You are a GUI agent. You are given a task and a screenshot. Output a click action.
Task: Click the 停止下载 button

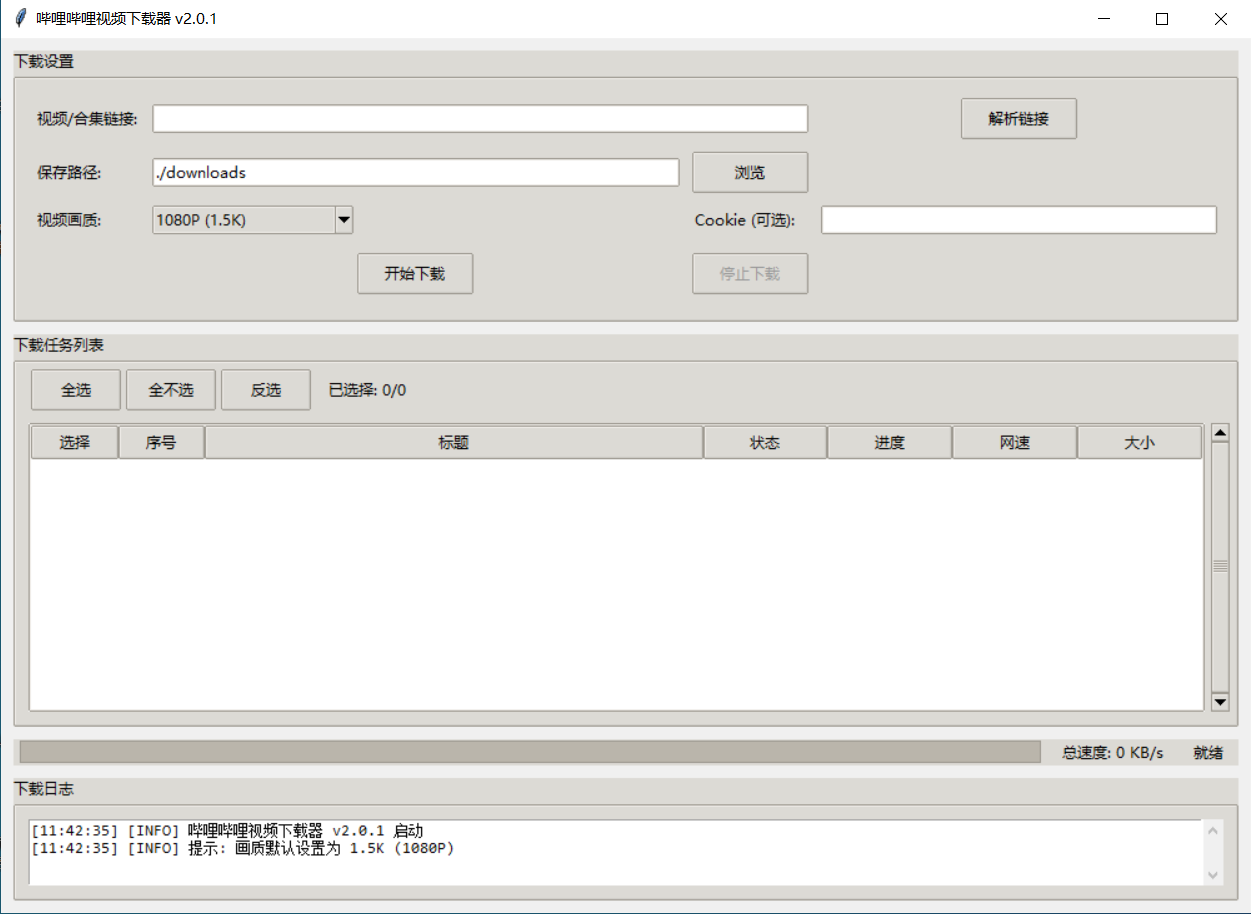point(750,274)
